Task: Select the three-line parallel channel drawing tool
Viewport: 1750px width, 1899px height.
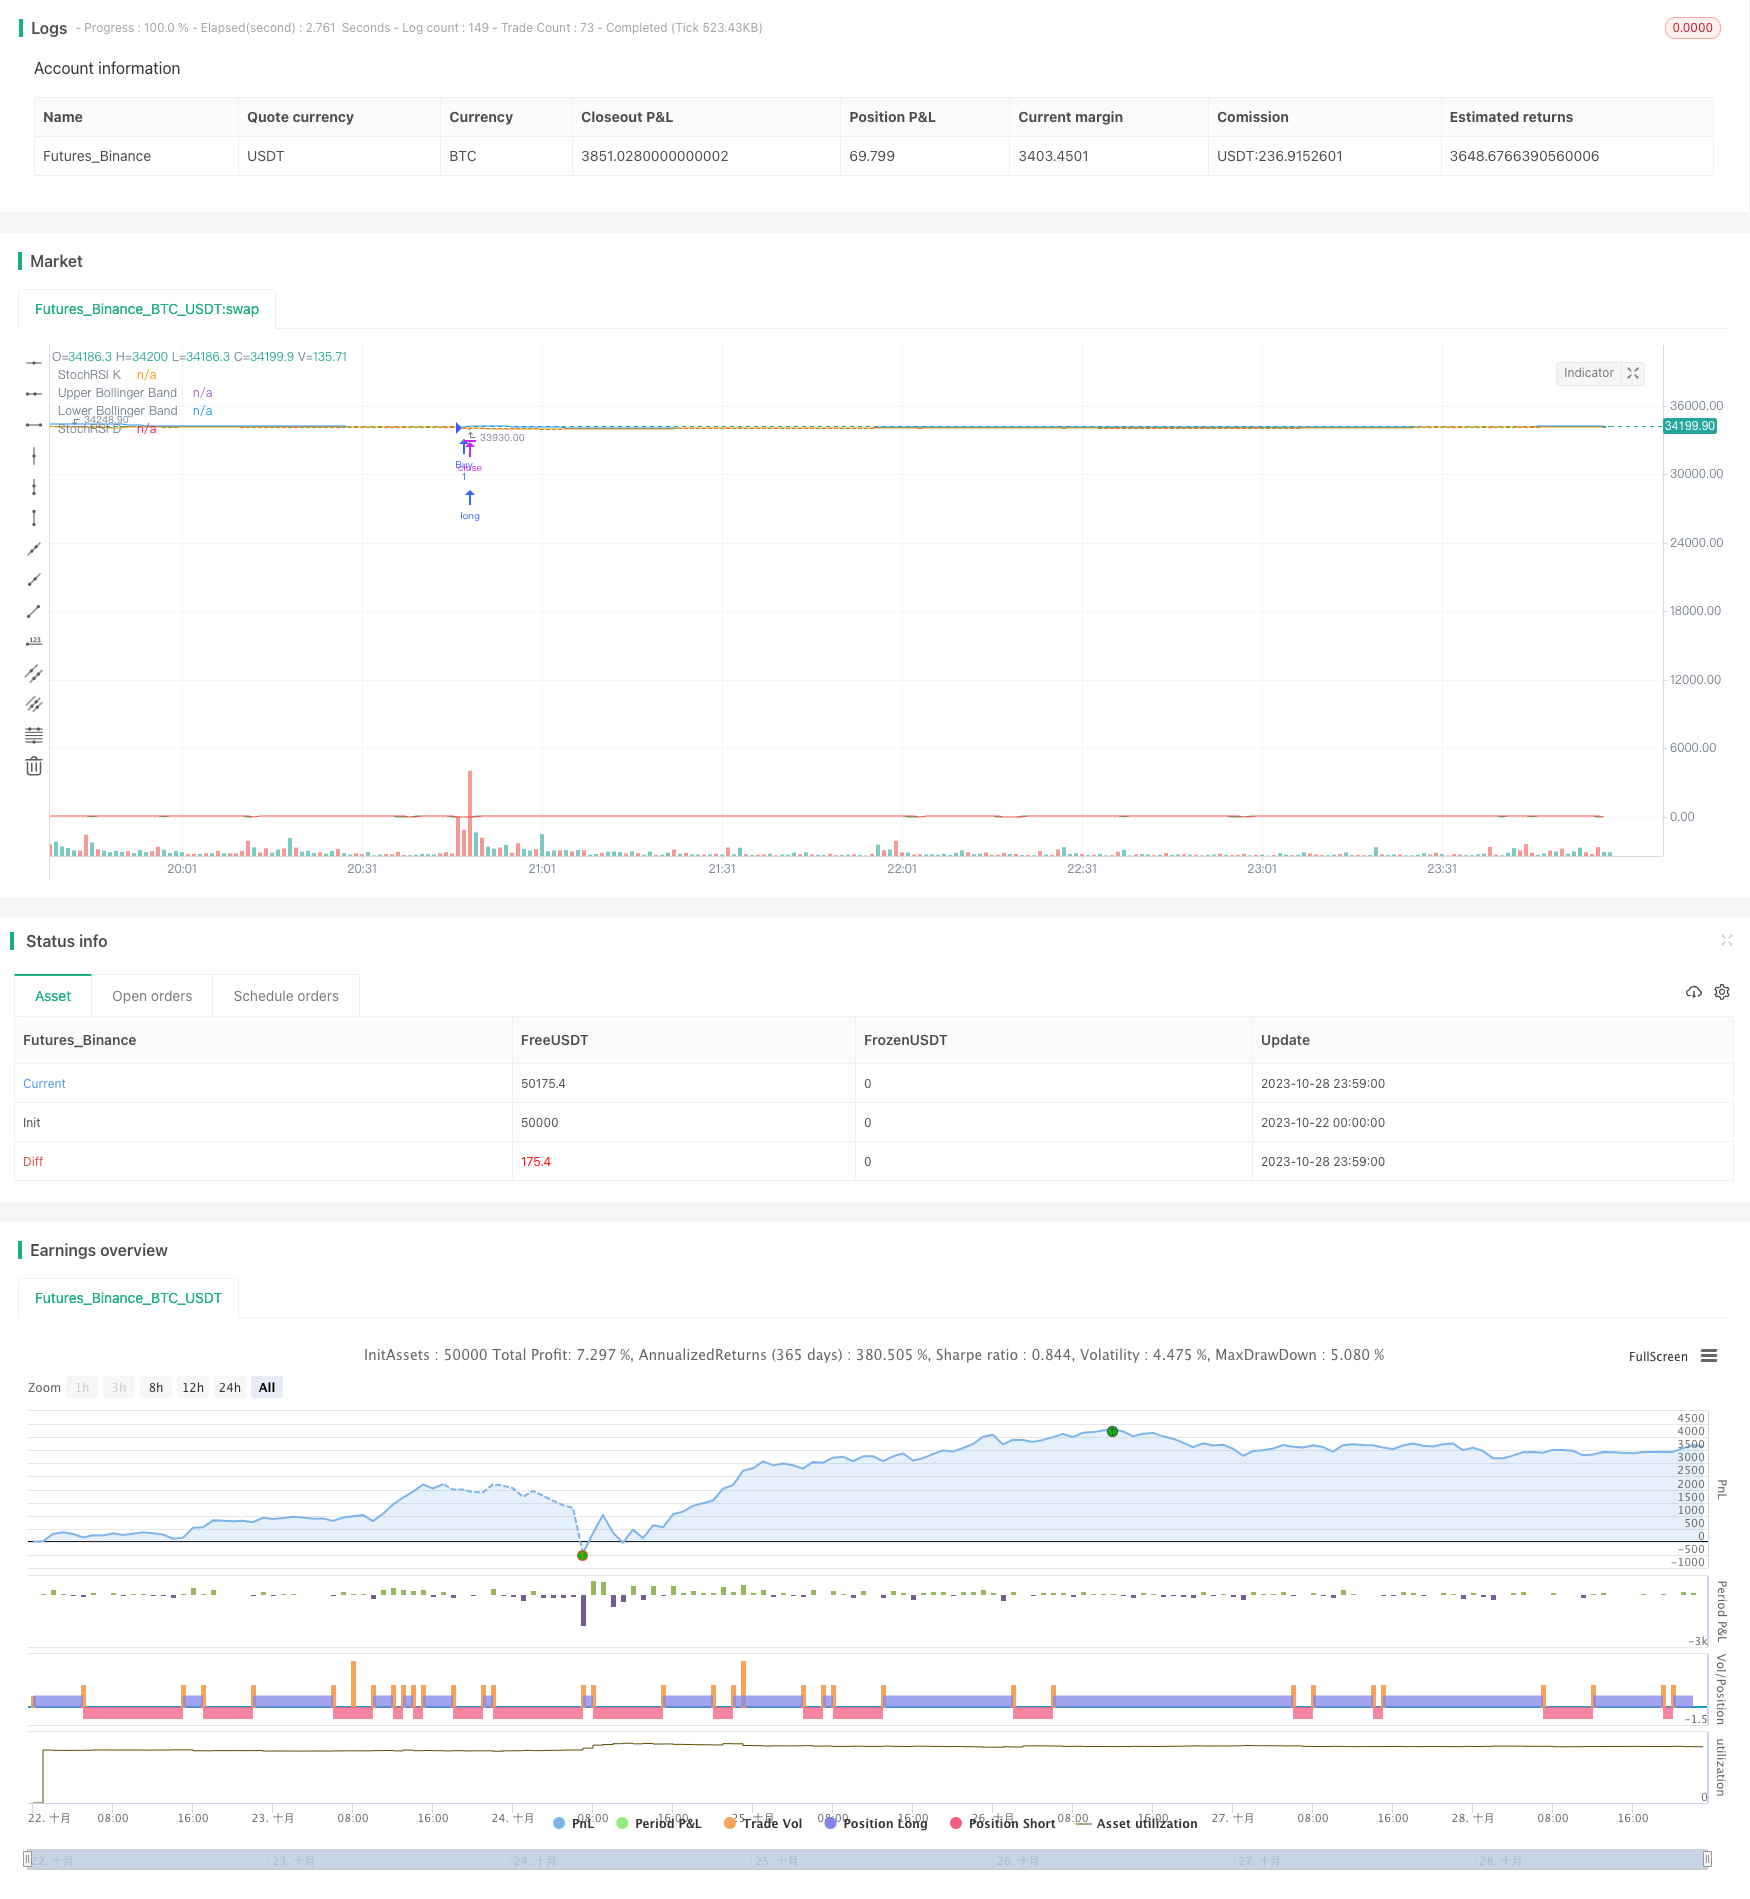Action: point(34,704)
